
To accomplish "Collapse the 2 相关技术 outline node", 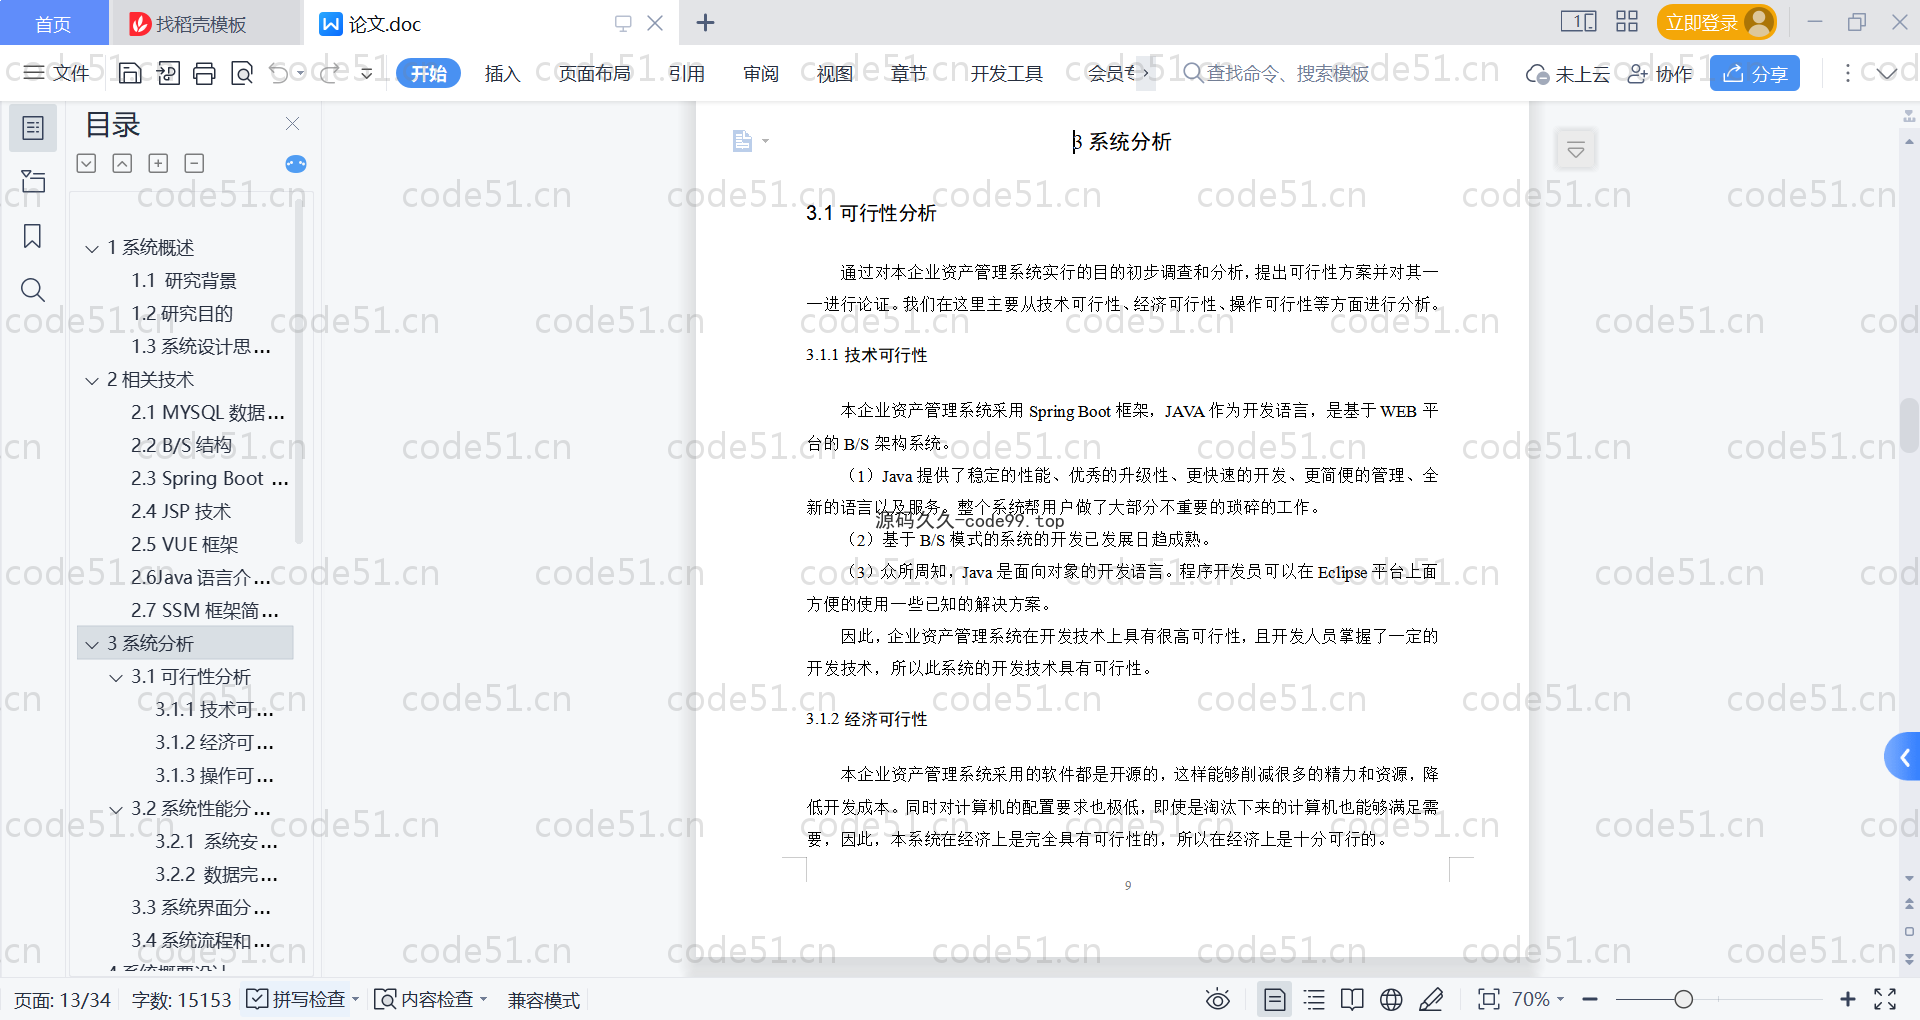I will 92,381.
